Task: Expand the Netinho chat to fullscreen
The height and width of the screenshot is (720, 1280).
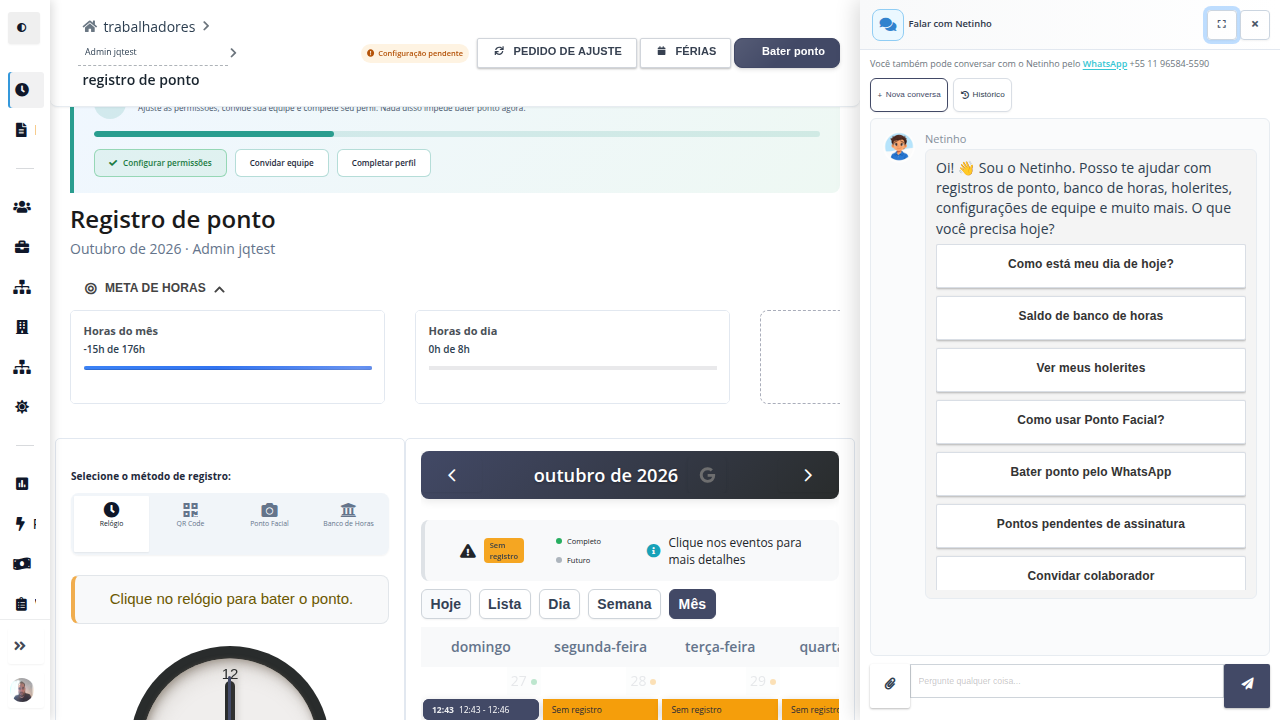Action: coord(1222,24)
